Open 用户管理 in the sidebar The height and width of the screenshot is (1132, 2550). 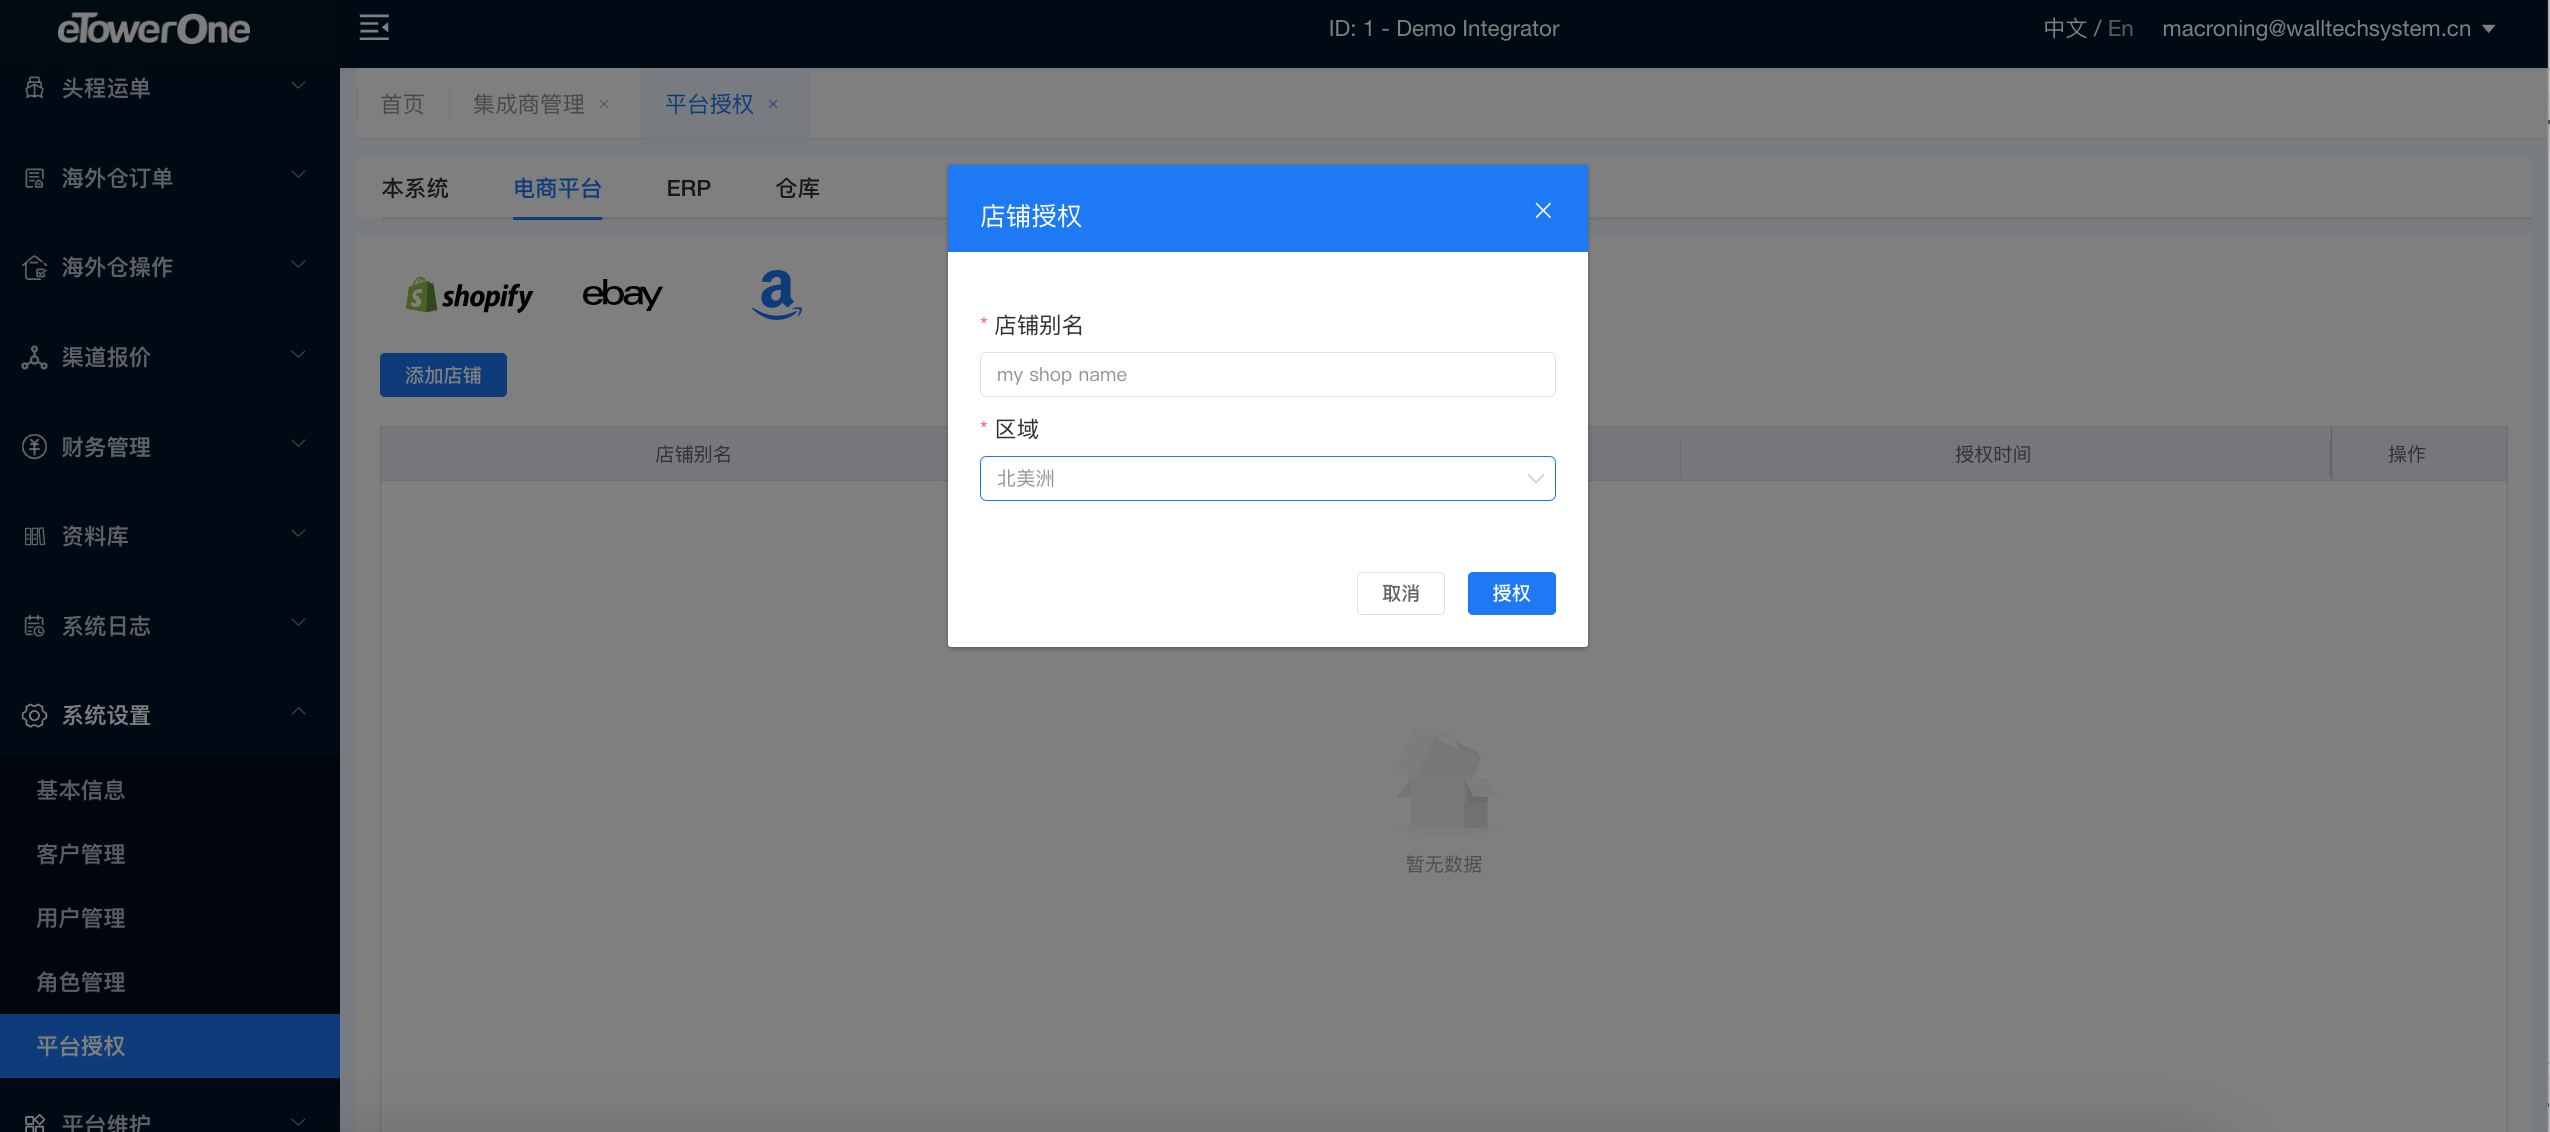81,918
